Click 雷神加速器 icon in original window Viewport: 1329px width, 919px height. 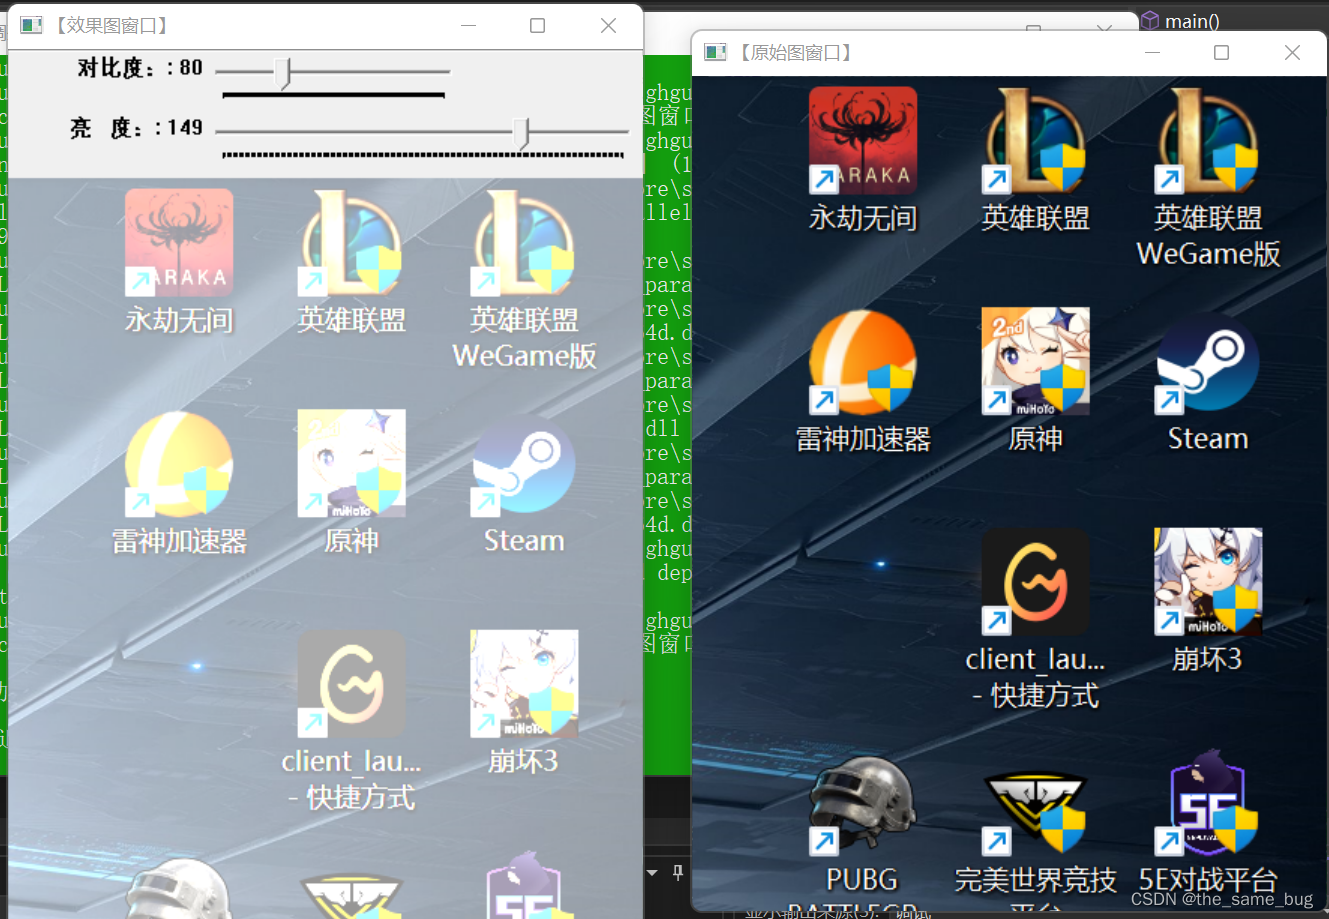click(x=863, y=361)
